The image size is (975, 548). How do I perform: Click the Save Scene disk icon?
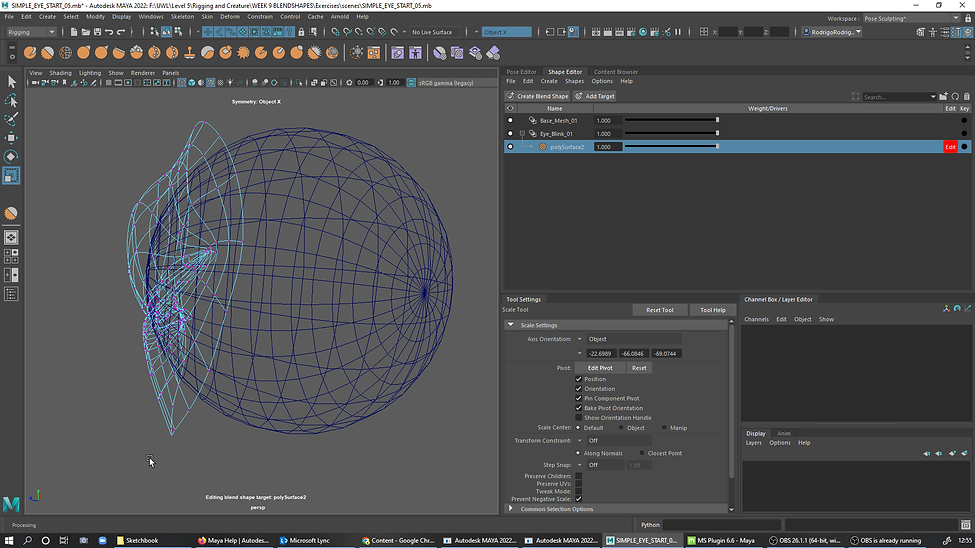pyautogui.click(x=98, y=32)
